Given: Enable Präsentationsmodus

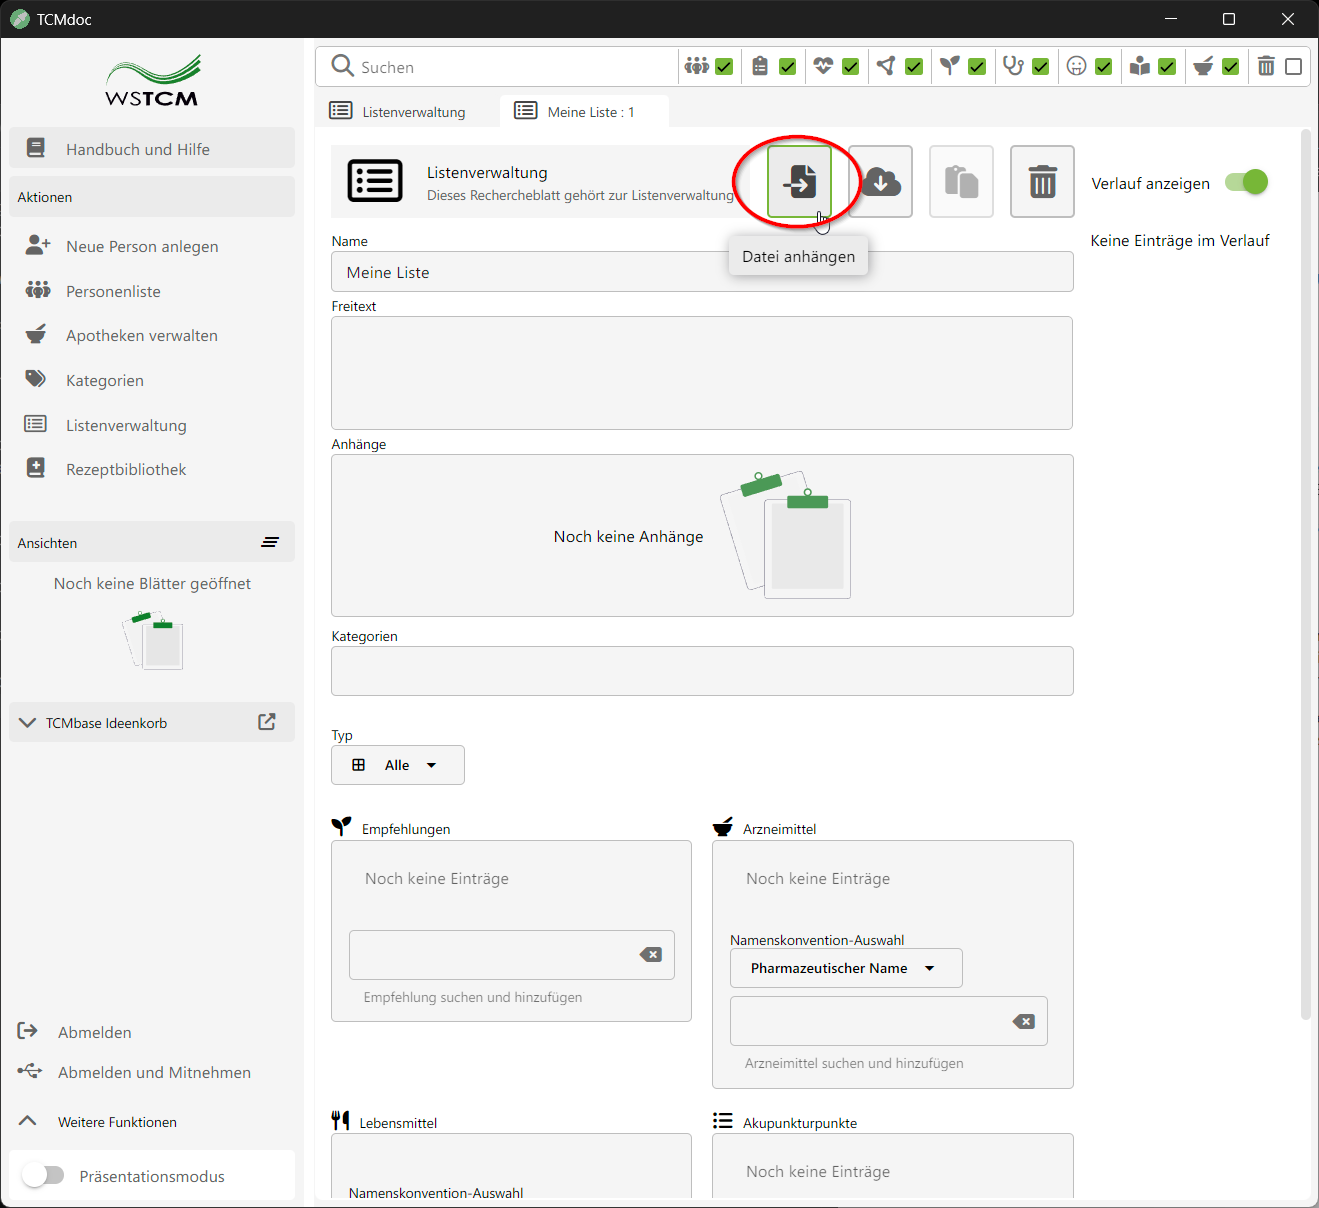Looking at the screenshot, I should 43,1175.
